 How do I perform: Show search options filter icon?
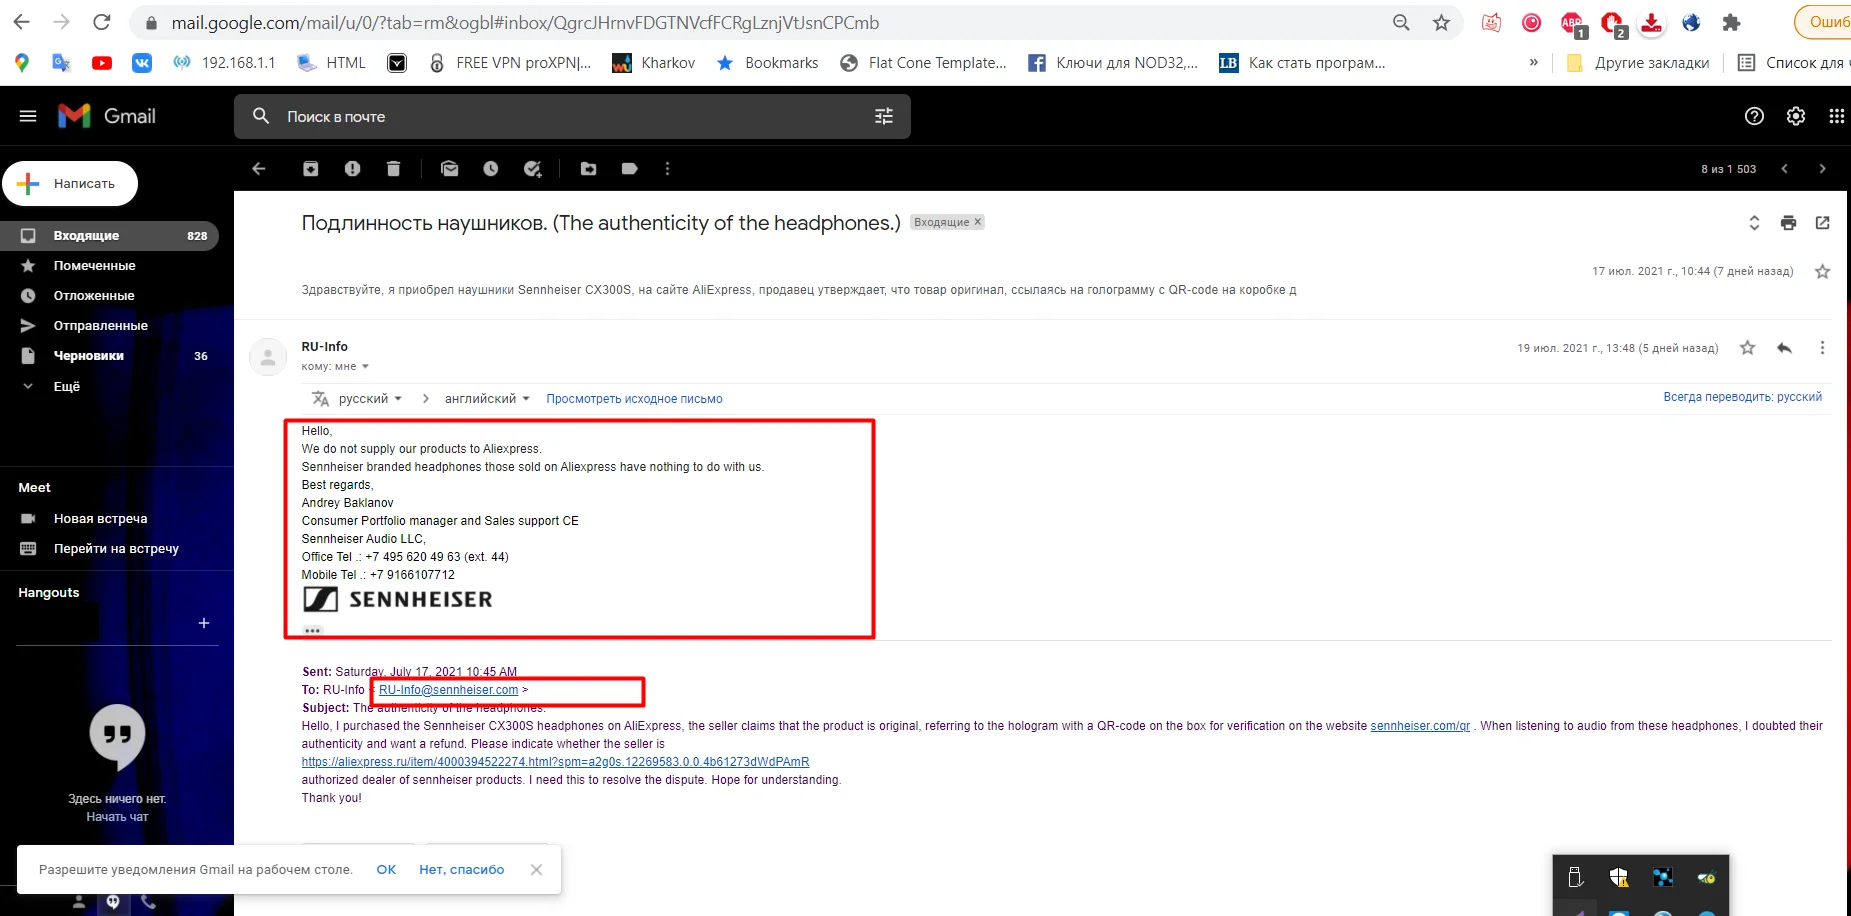(x=884, y=117)
